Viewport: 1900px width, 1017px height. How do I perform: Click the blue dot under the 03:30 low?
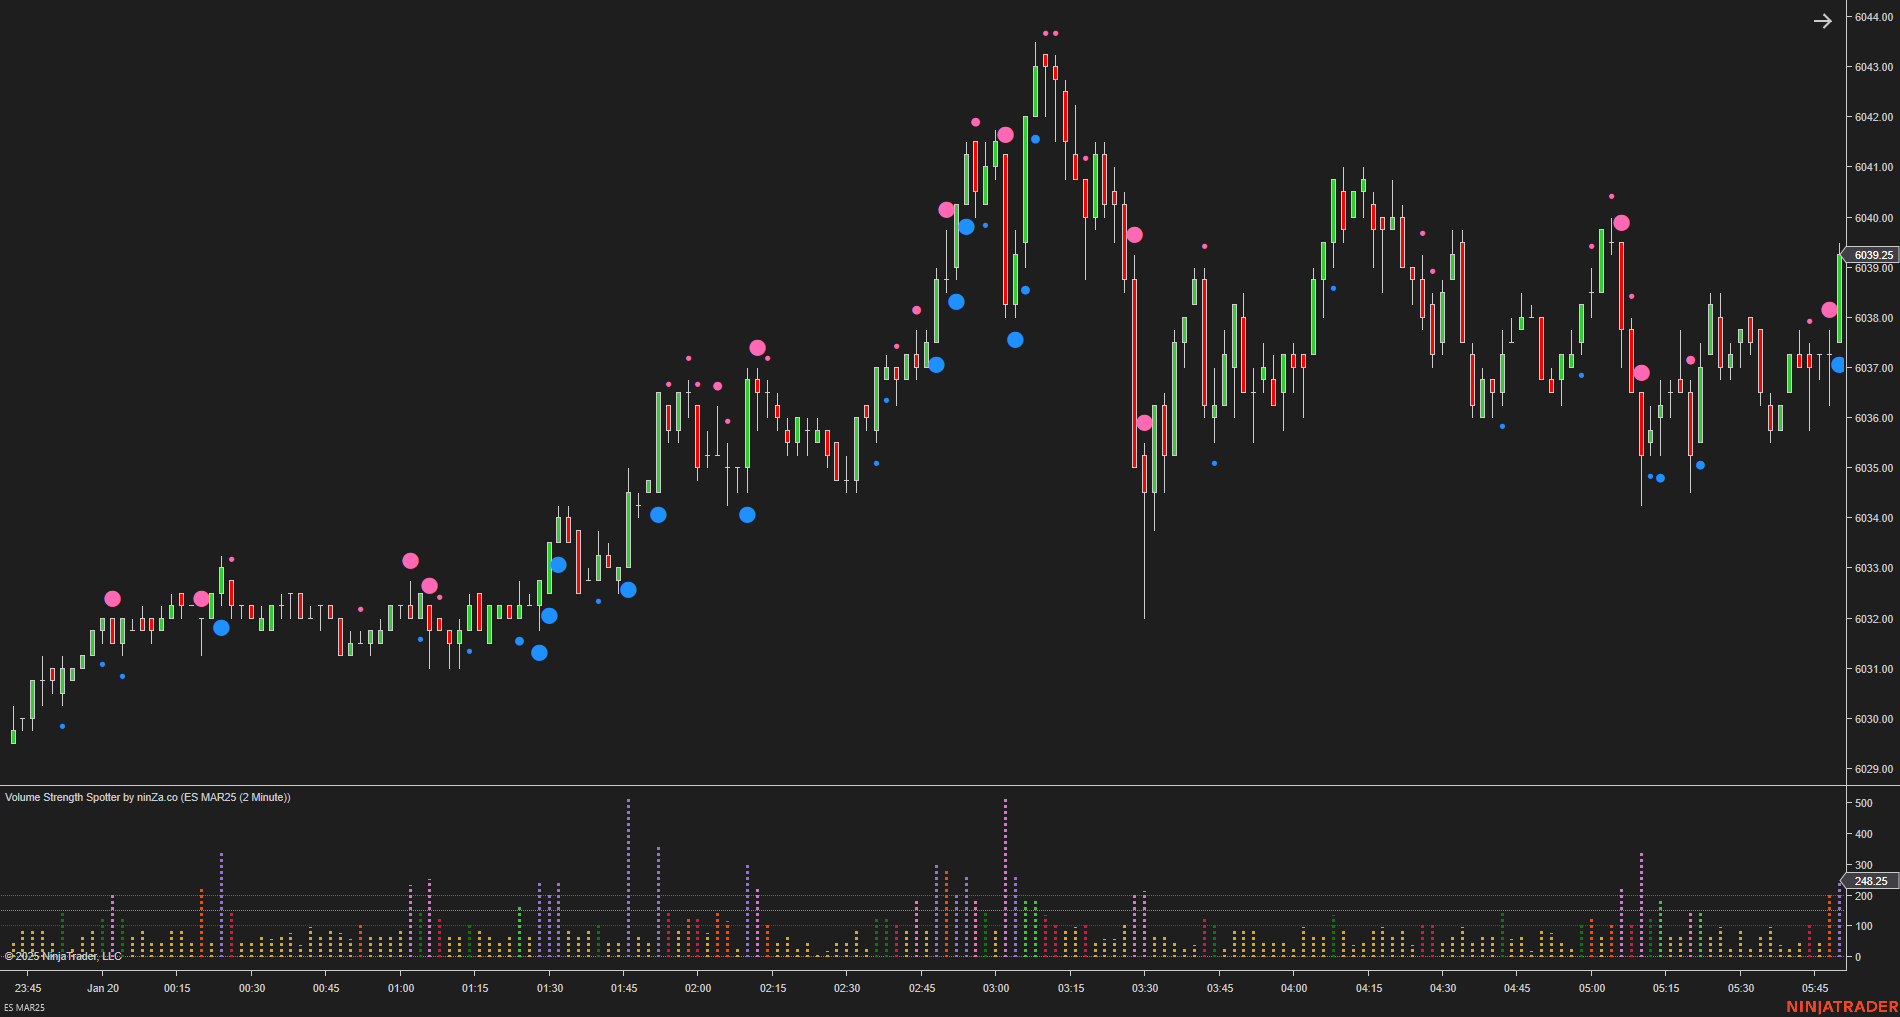pos(1215,463)
